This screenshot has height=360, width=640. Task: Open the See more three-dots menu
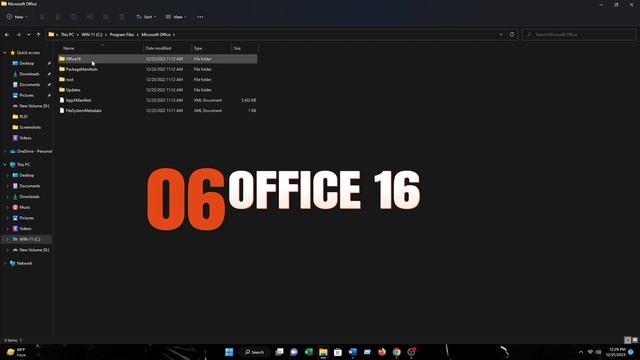tap(200, 17)
